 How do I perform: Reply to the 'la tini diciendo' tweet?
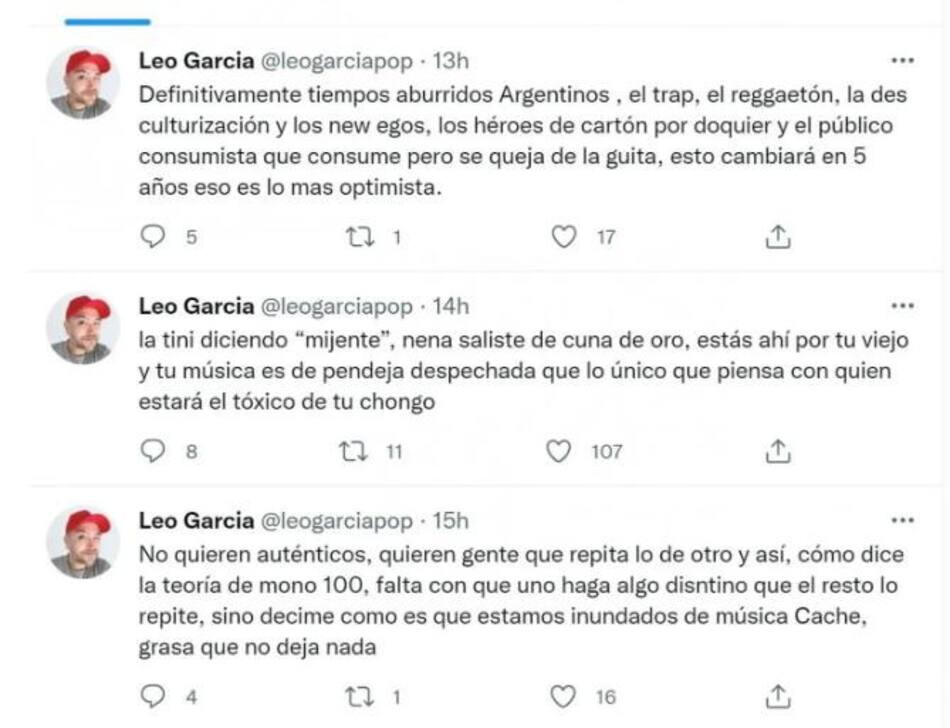(x=153, y=452)
